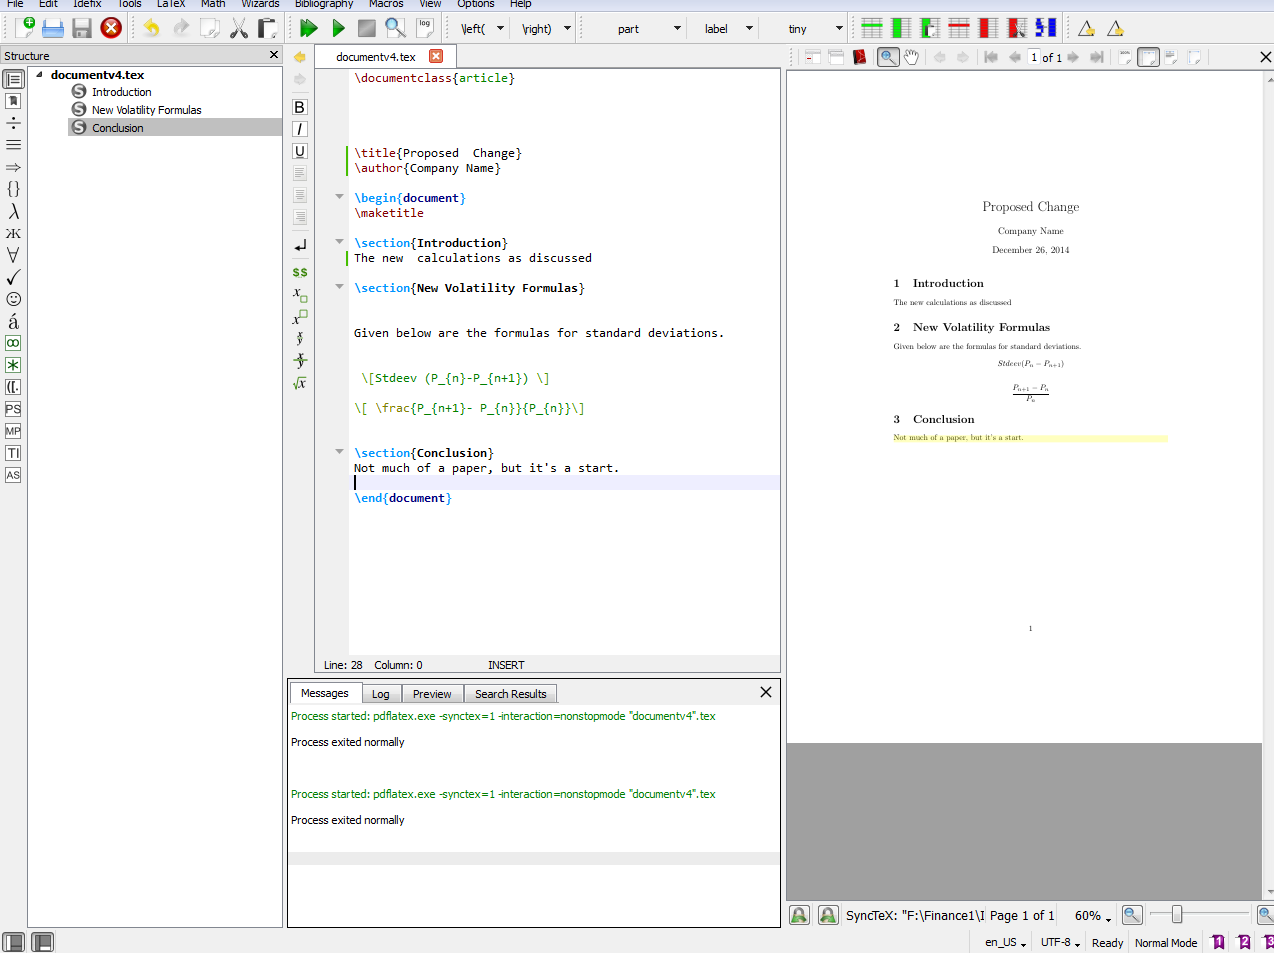Run Build & View with double green arrows
This screenshot has width=1274, height=953.
[x=309, y=28]
